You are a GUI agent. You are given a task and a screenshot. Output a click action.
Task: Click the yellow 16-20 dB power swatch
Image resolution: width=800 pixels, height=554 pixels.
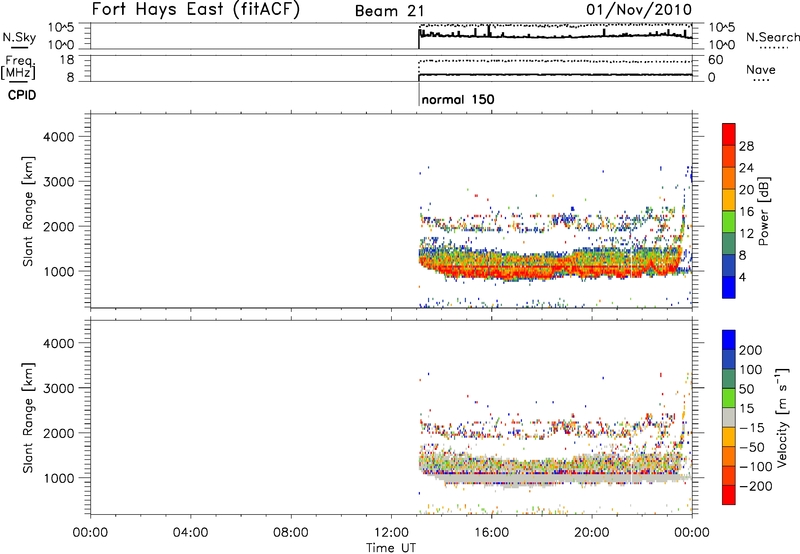pyautogui.click(x=729, y=199)
